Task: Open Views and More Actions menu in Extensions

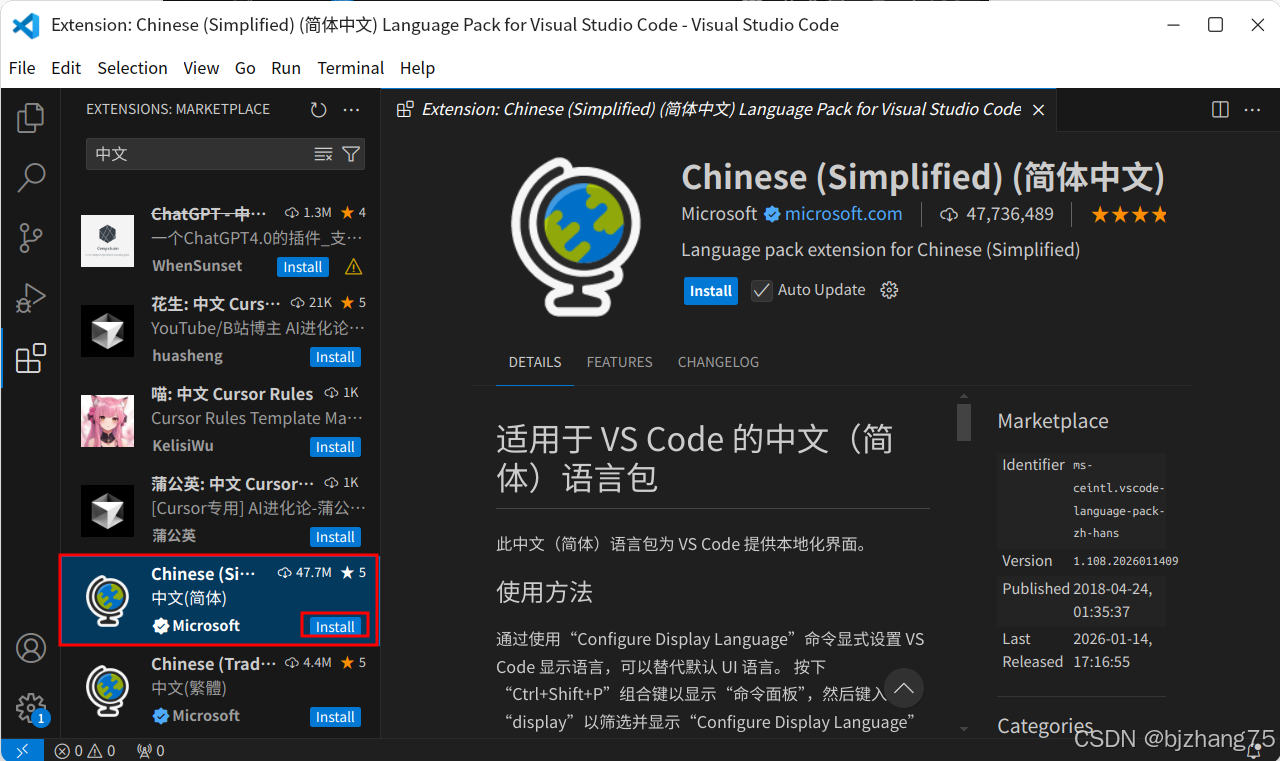Action: [x=351, y=109]
